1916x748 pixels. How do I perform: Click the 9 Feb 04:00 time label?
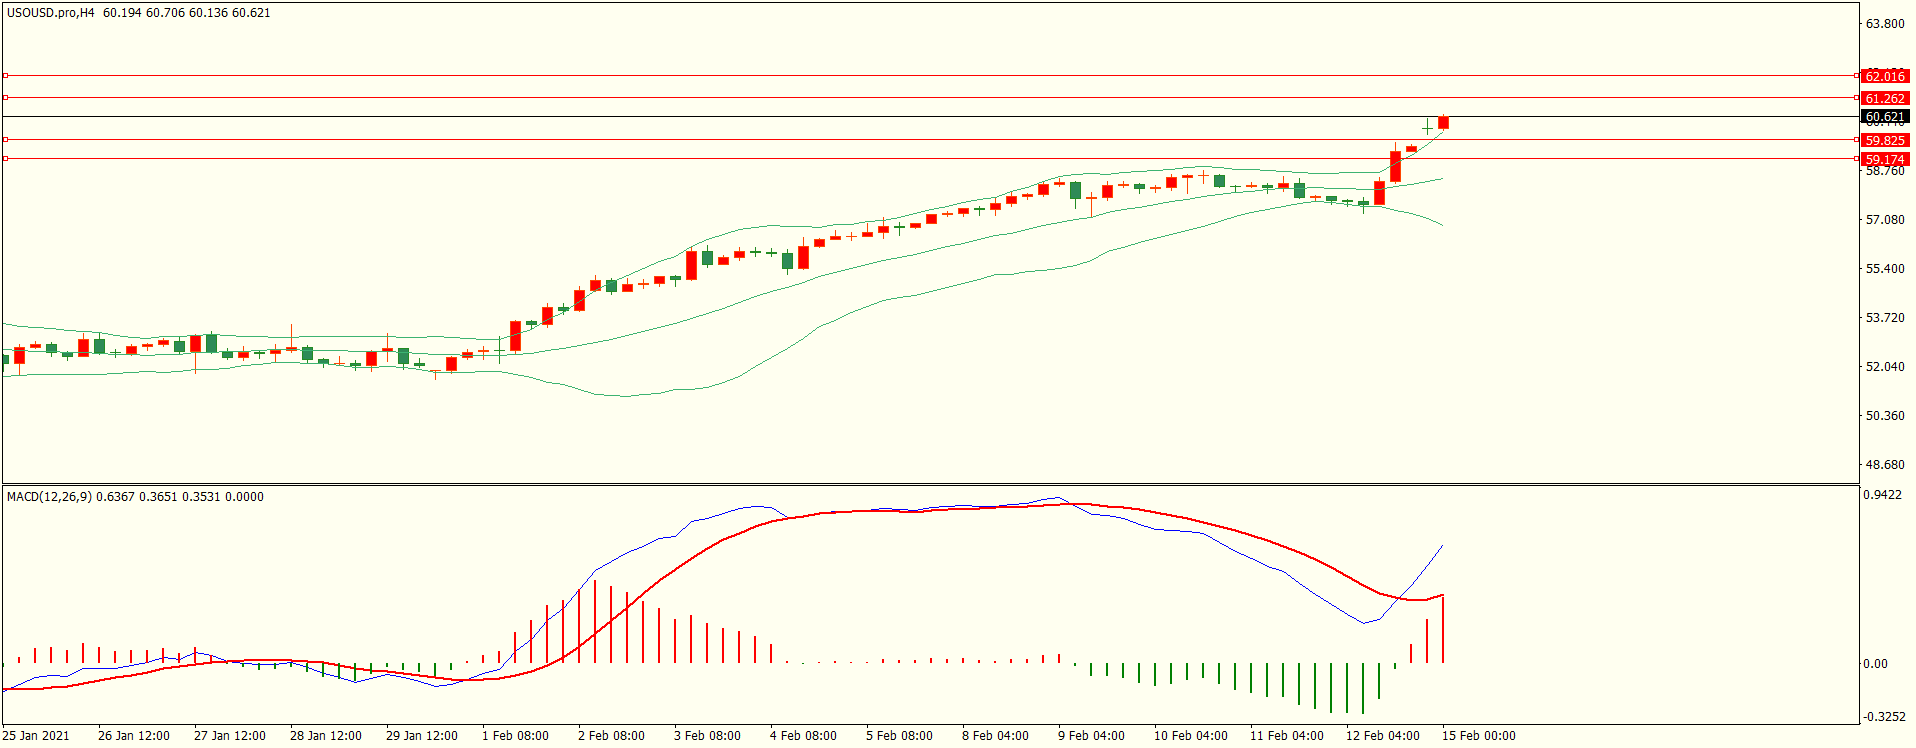point(1092,736)
